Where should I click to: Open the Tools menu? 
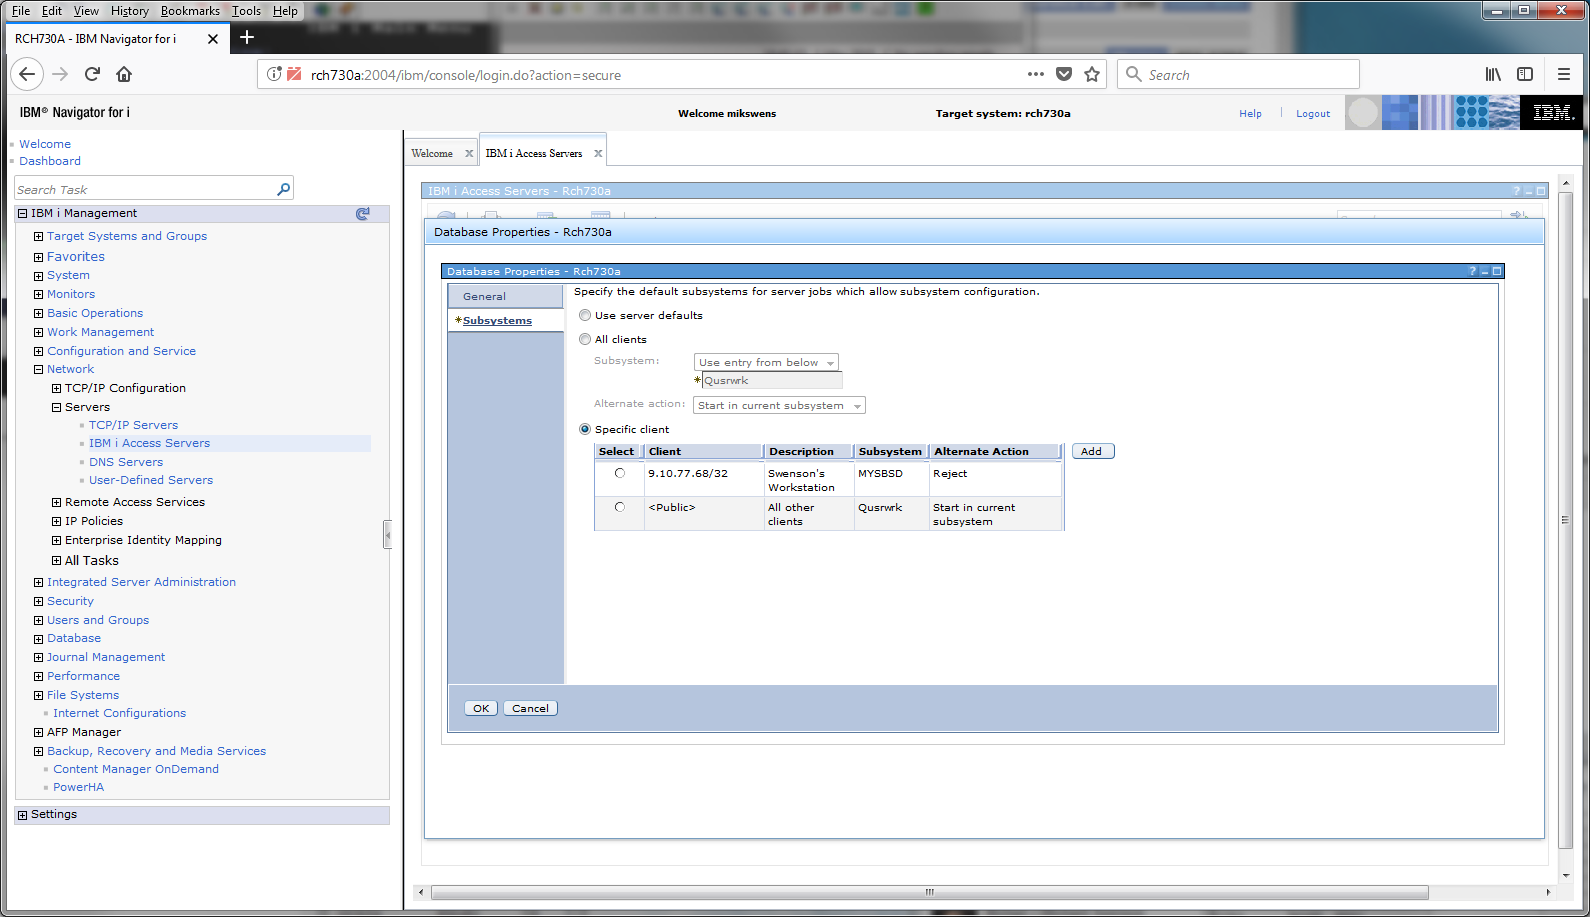246,11
